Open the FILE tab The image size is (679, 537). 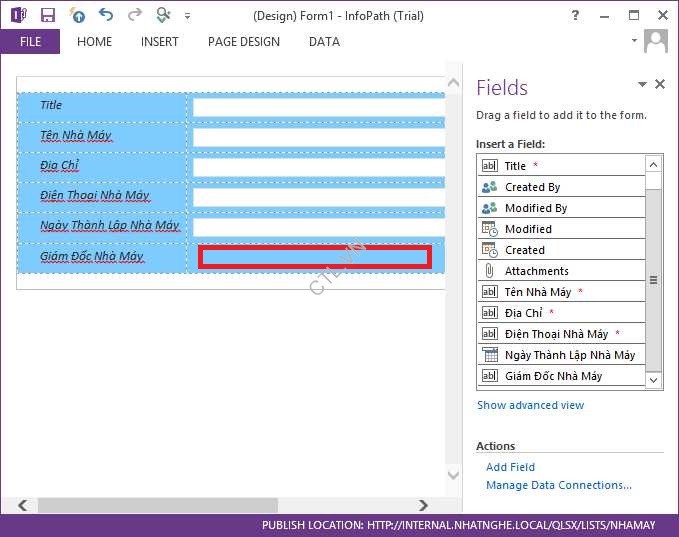pyautogui.click(x=30, y=42)
